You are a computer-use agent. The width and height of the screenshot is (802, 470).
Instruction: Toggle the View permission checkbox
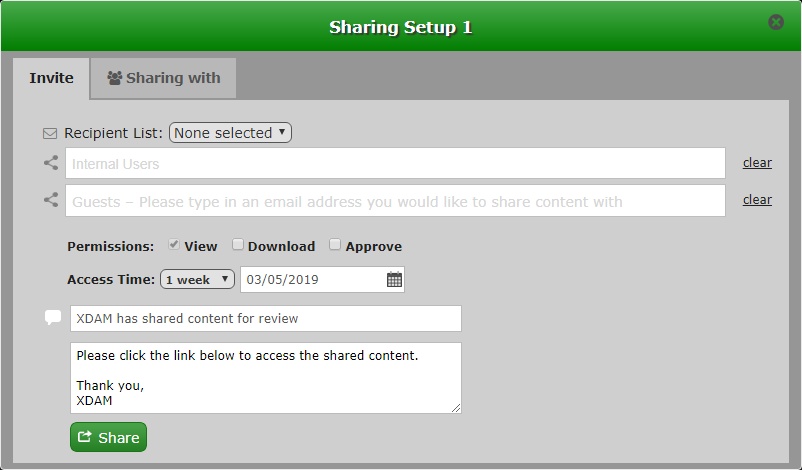point(174,245)
